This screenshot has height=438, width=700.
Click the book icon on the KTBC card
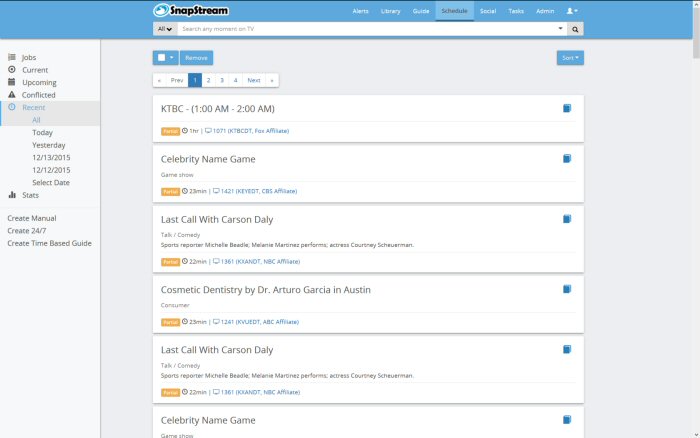click(x=567, y=108)
